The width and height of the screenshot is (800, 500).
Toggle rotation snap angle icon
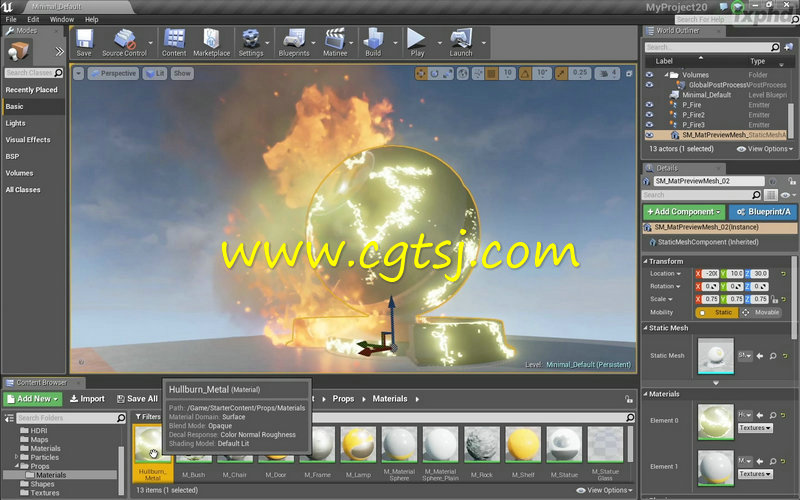click(x=525, y=73)
